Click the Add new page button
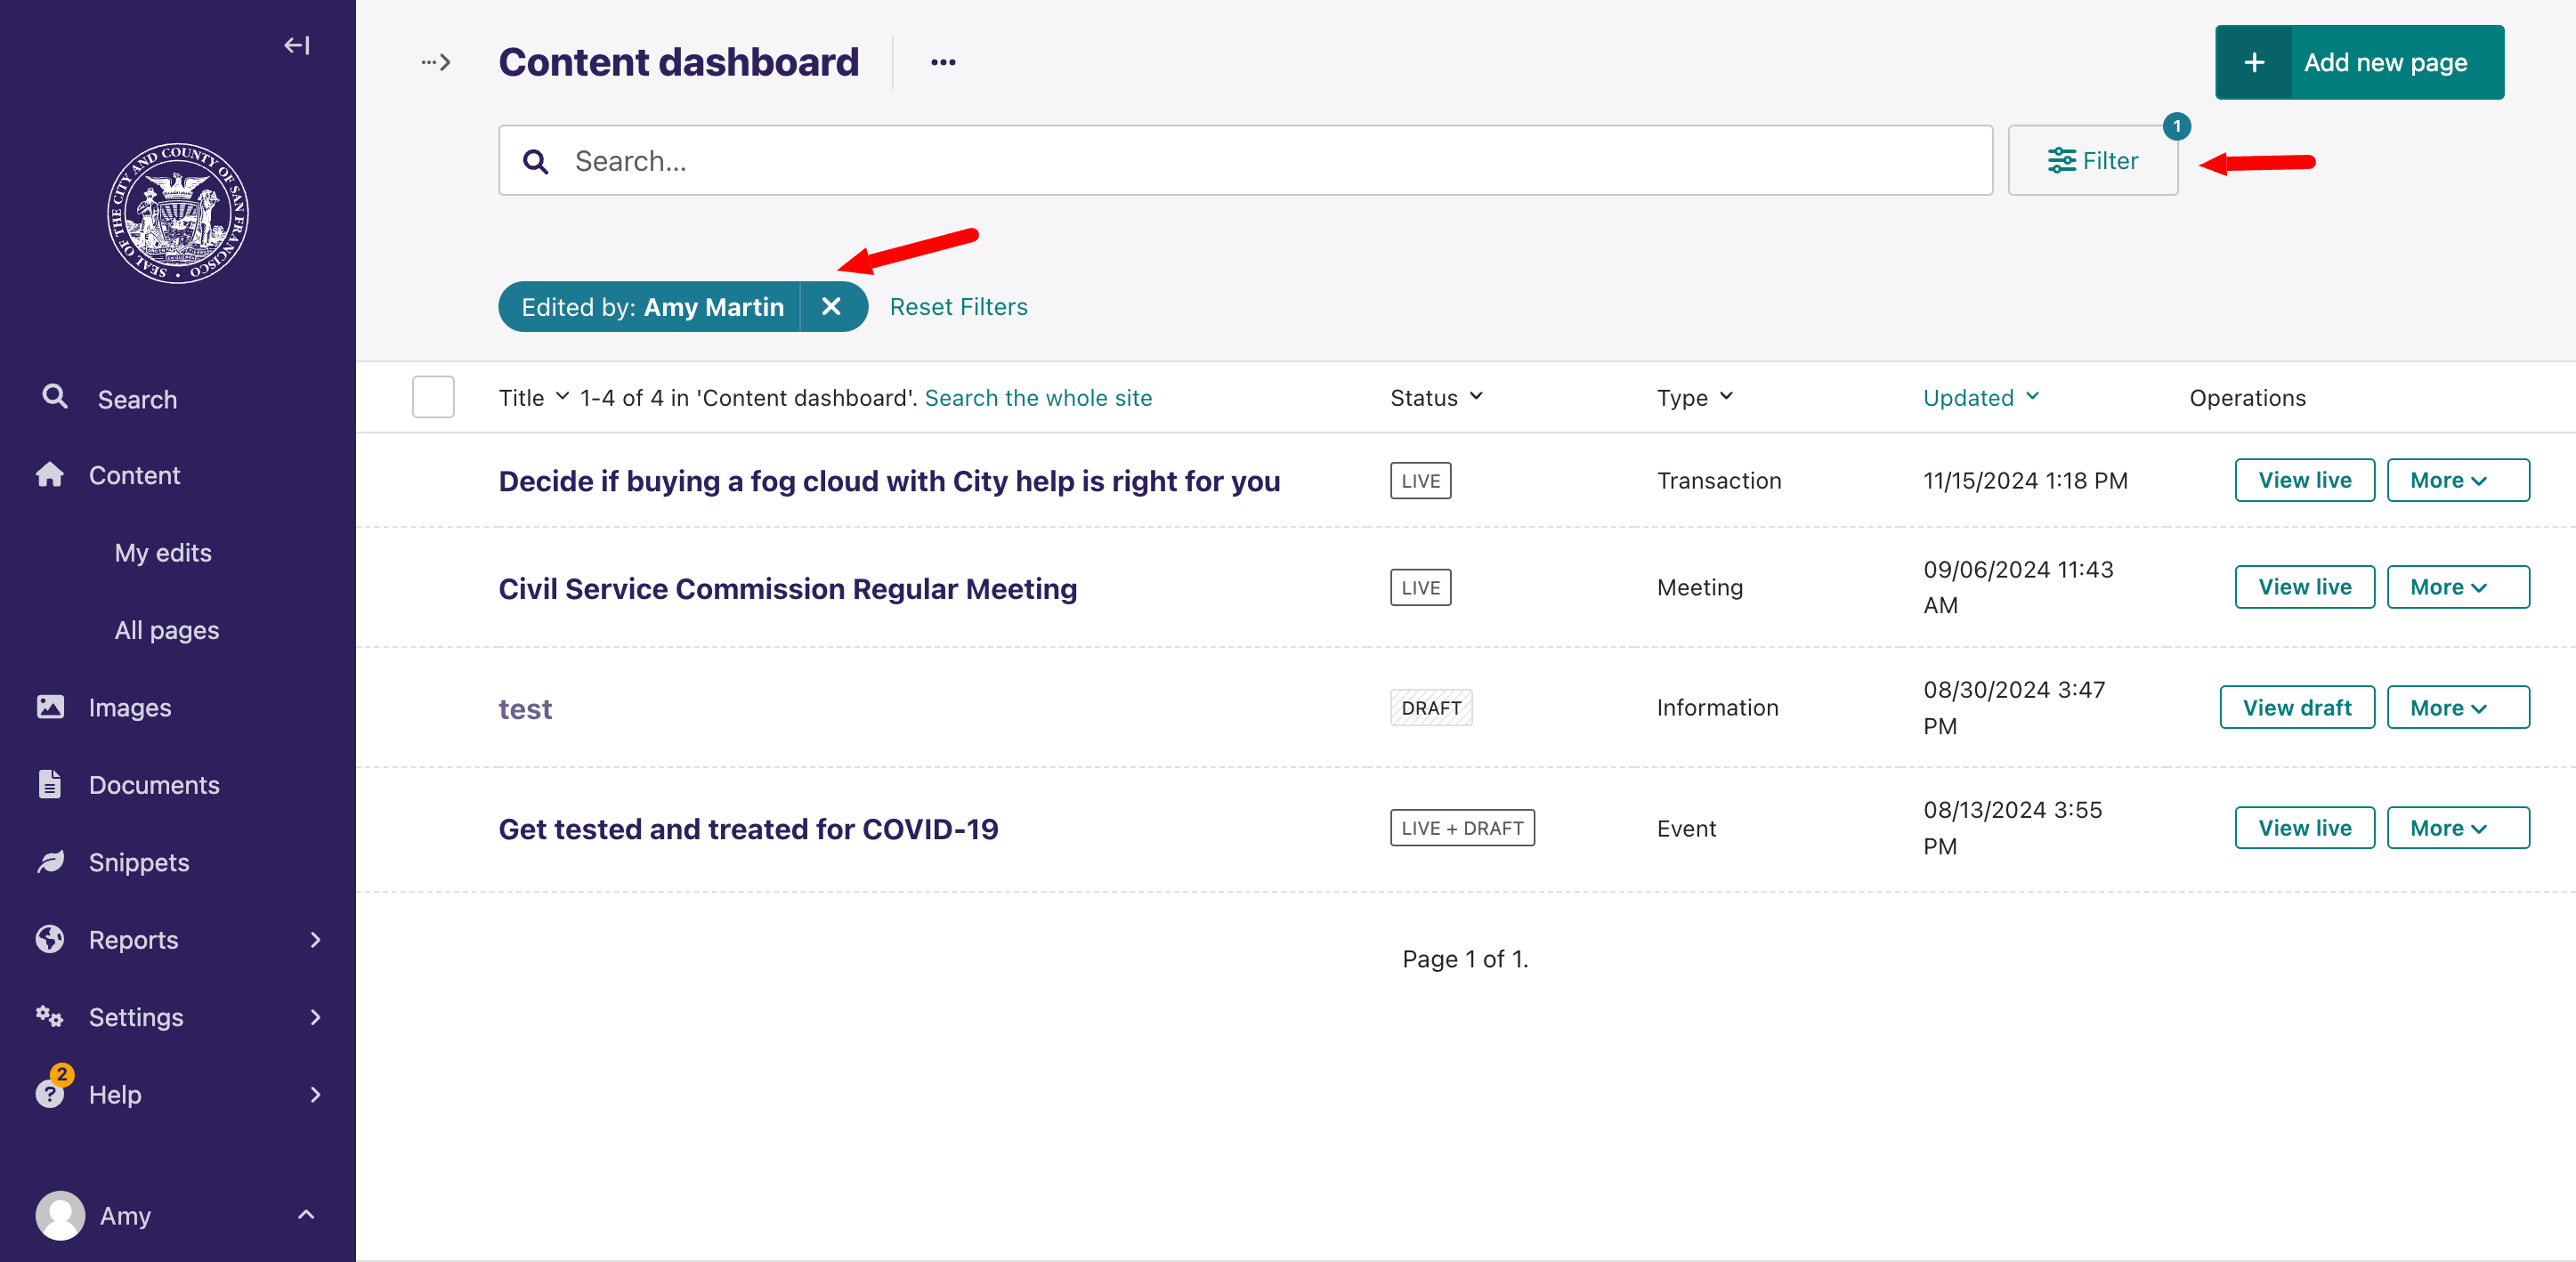This screenshot has height=1262, width=2576. [2358, 62]
